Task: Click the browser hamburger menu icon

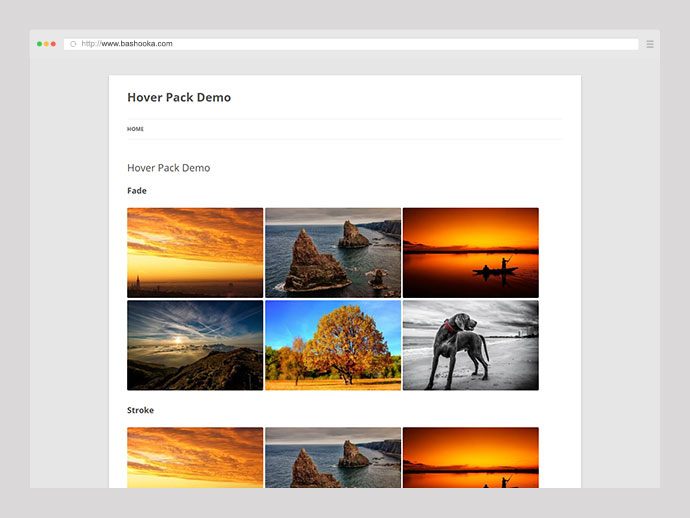Action: pyautogui.click(x=650, y=44)
